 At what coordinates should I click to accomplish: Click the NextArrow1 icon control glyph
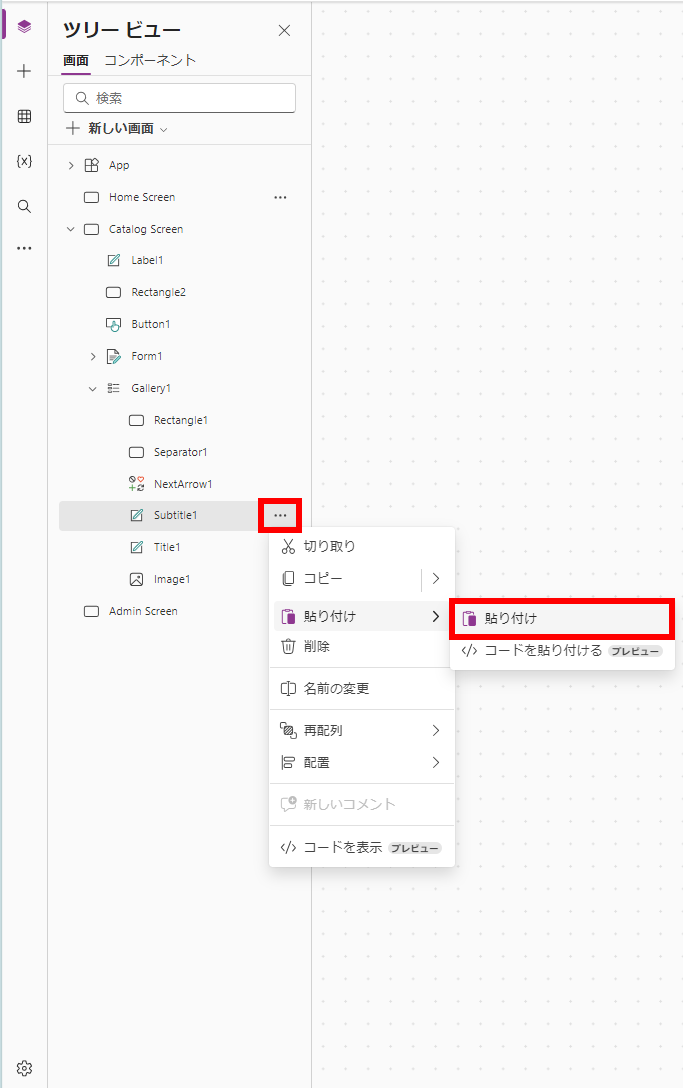click(137, 484)
